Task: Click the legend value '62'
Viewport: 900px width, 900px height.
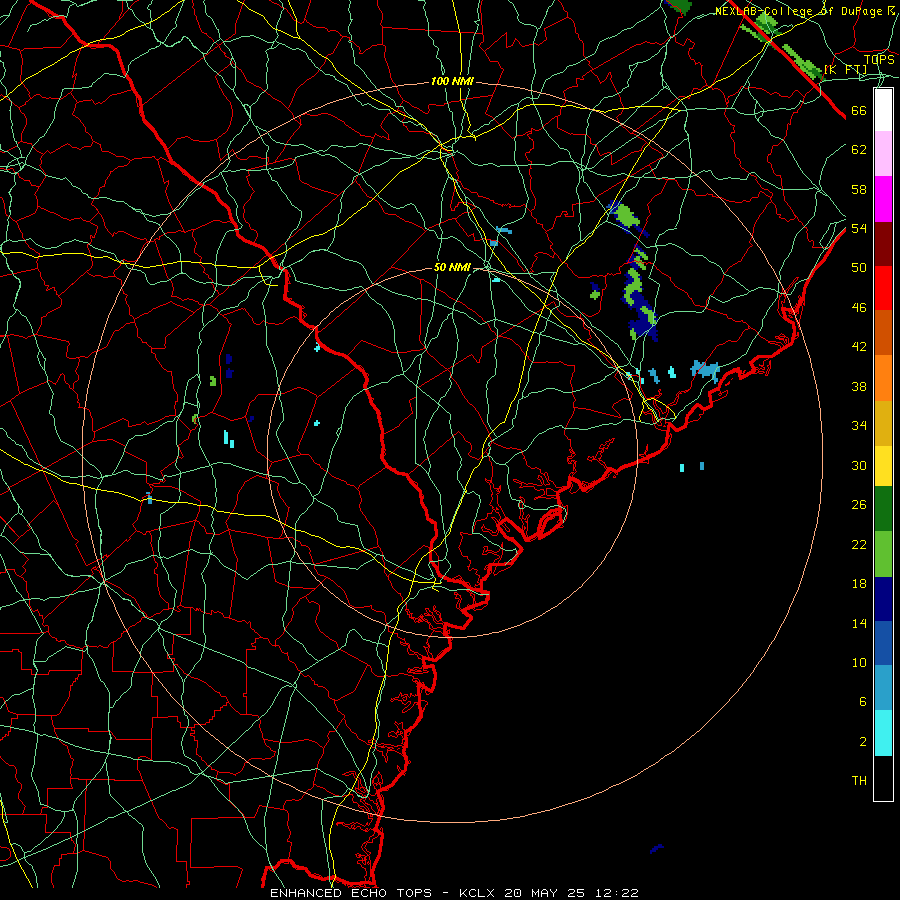Action: 859,150
